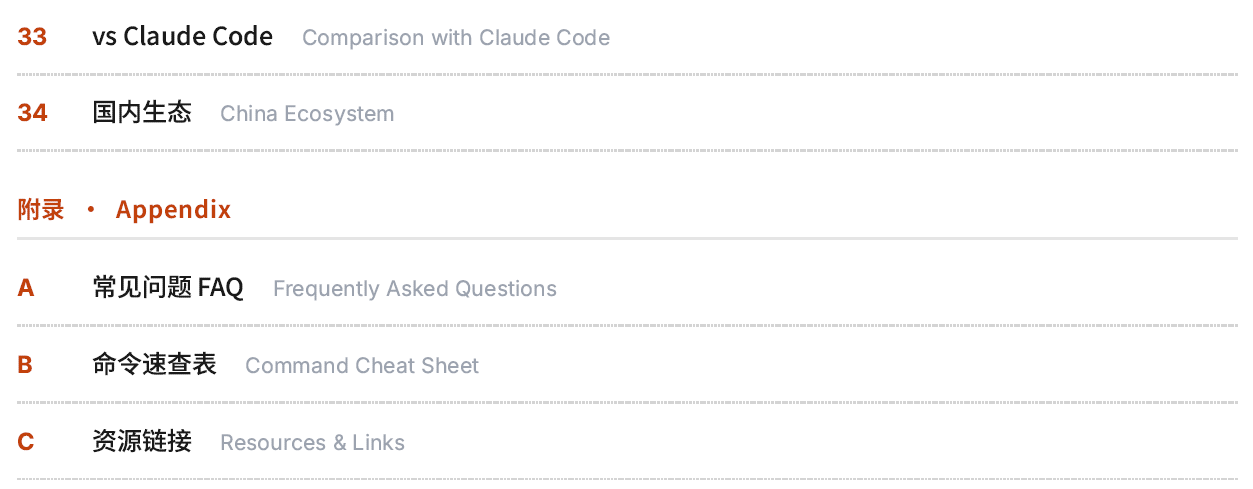The width and height of the screenshot is (1253, 489).
Task: Click the solid divider below the Appendix heading
Action: point(627,239)
